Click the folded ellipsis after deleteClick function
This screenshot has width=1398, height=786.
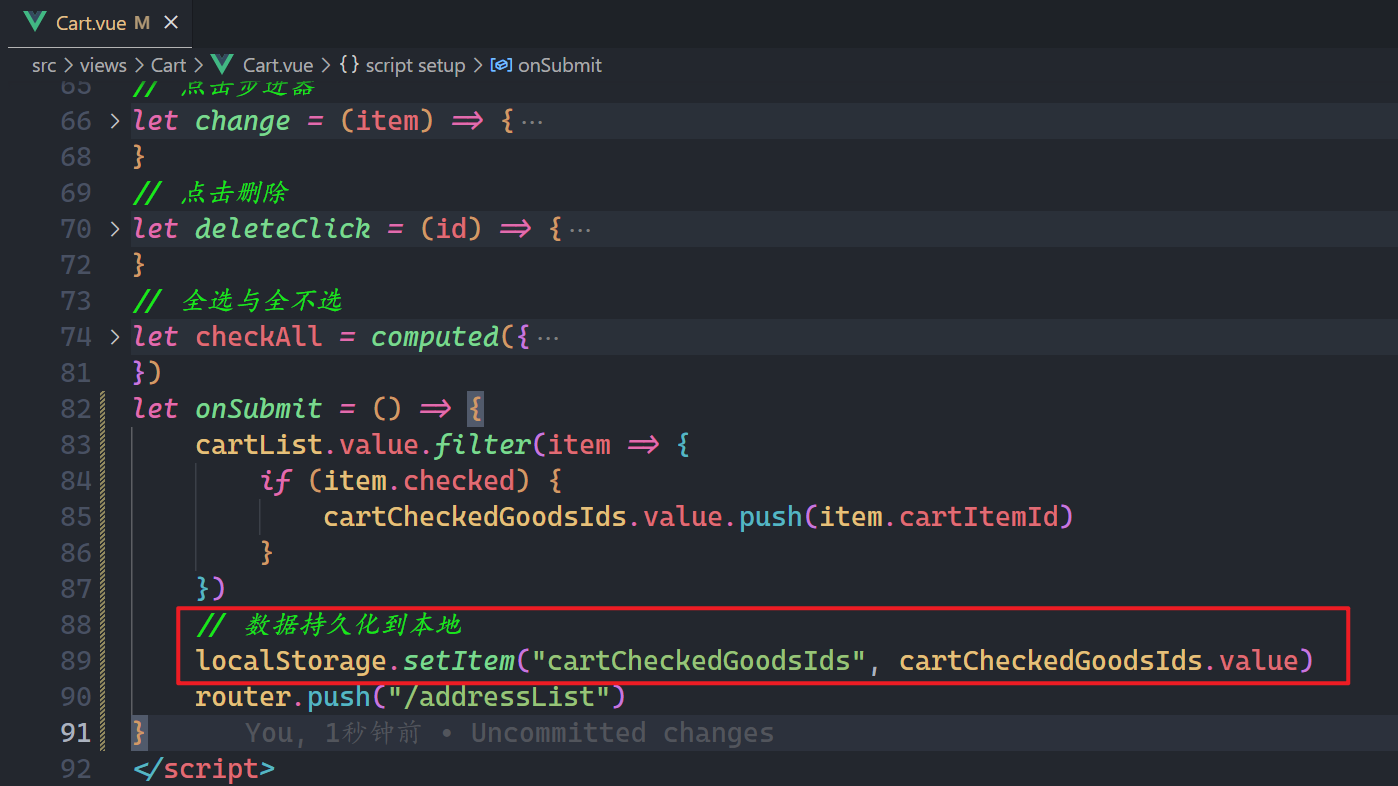[x=580, y=230]
